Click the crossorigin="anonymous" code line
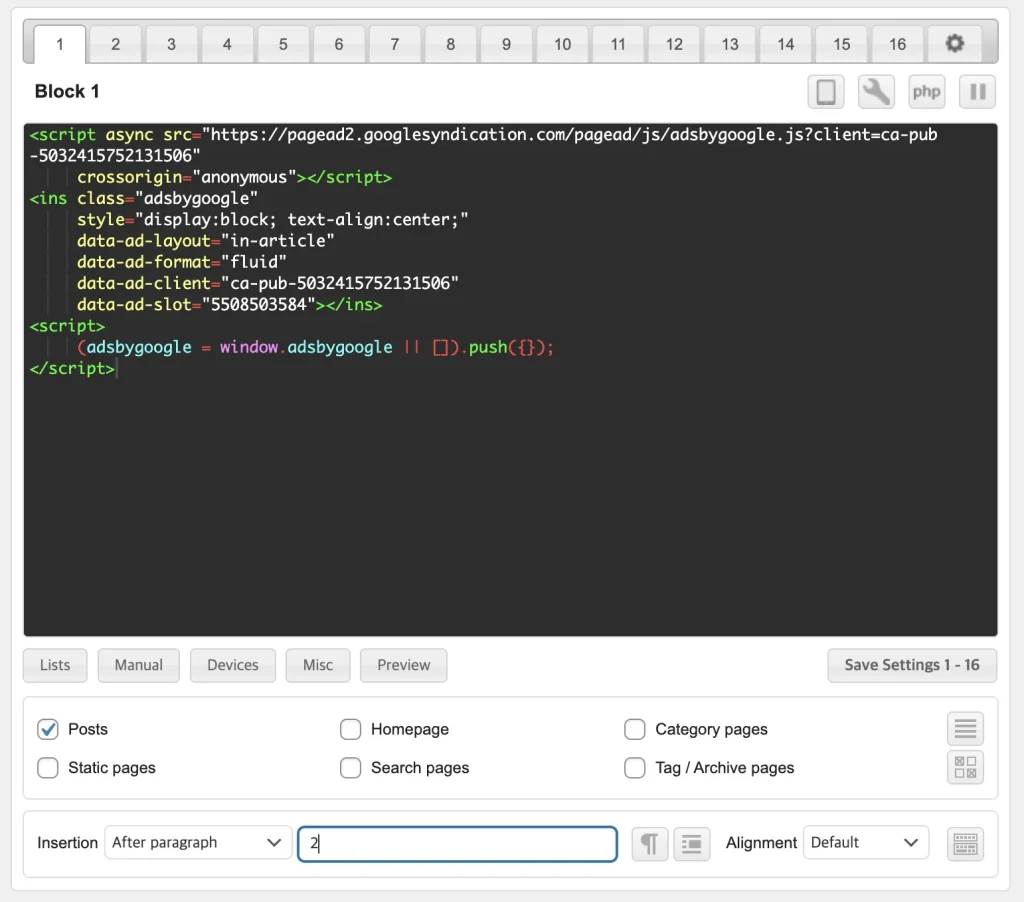Screen dimensions: 1024x902 tap(234, 177)
